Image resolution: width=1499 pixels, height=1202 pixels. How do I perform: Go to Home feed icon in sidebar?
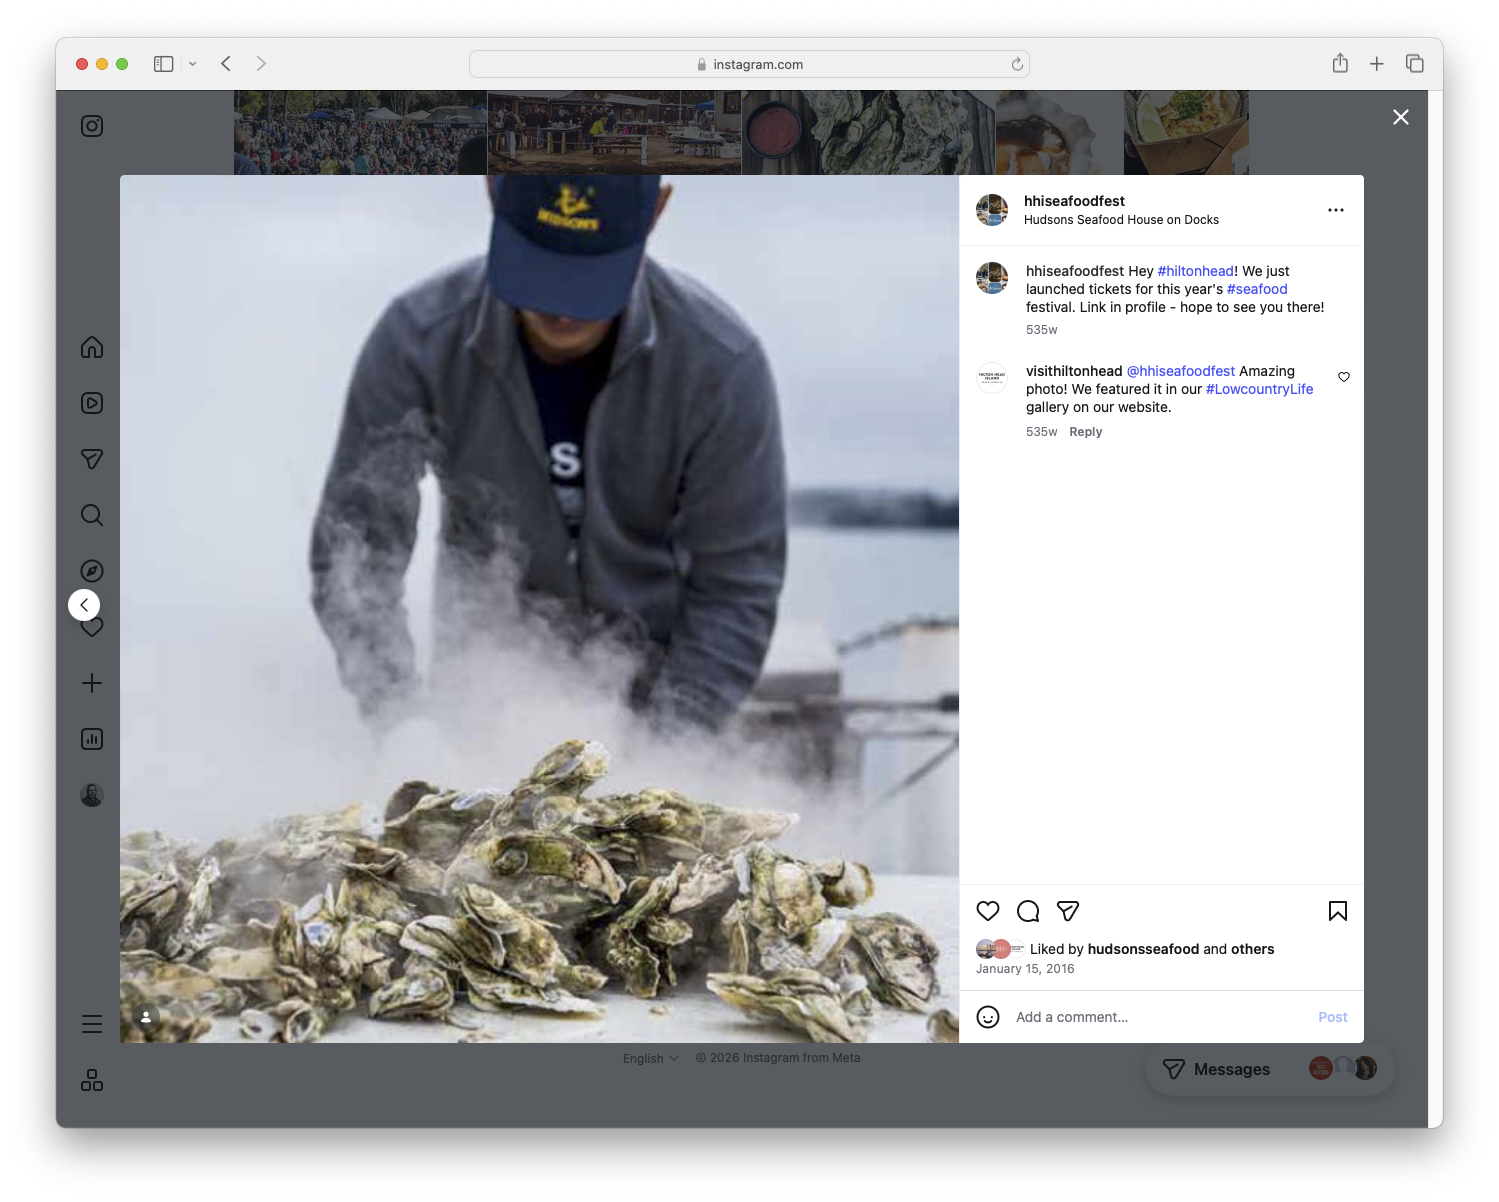click(x=92, y=347)
